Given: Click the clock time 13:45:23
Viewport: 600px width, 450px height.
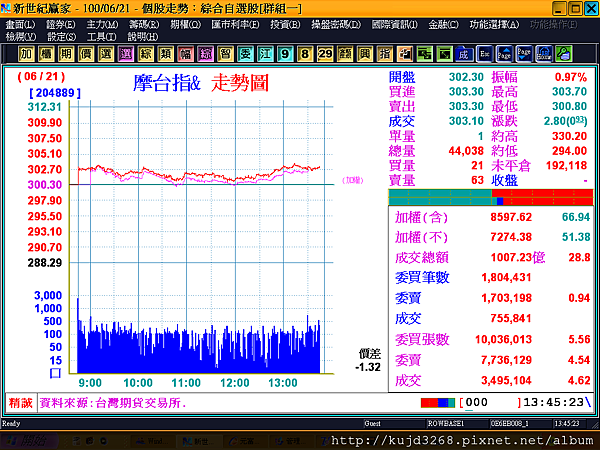Looking at the screenshot, I should point(553,403).
